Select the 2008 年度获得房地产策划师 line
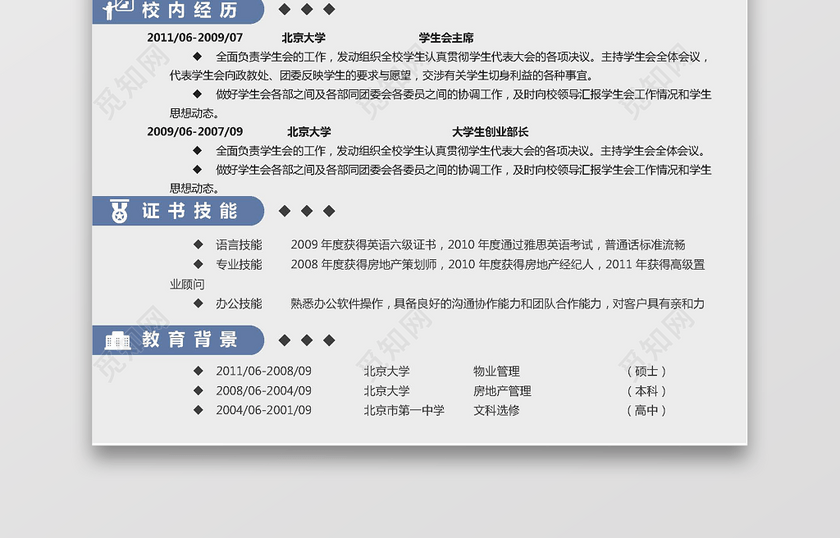Viewport: 840px width, 538px height. click(x=498, y=264)
